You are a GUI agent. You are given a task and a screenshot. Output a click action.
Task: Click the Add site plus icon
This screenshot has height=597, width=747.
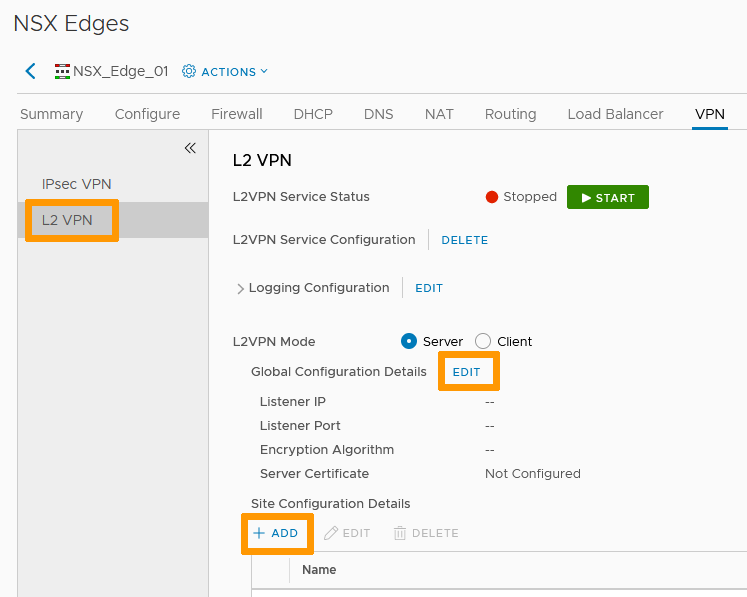259,534
